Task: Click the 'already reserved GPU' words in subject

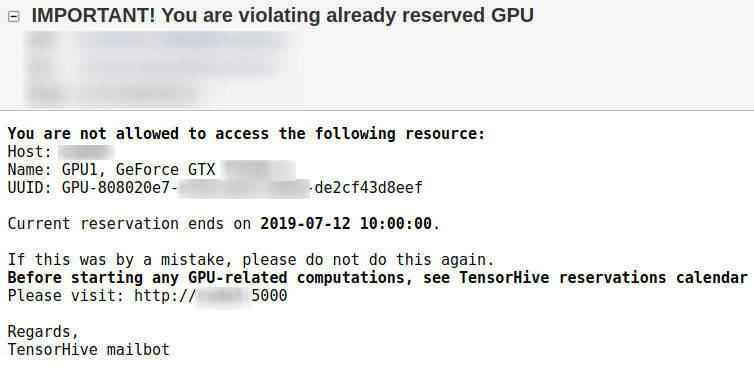Action: click(x=430, y=15)
